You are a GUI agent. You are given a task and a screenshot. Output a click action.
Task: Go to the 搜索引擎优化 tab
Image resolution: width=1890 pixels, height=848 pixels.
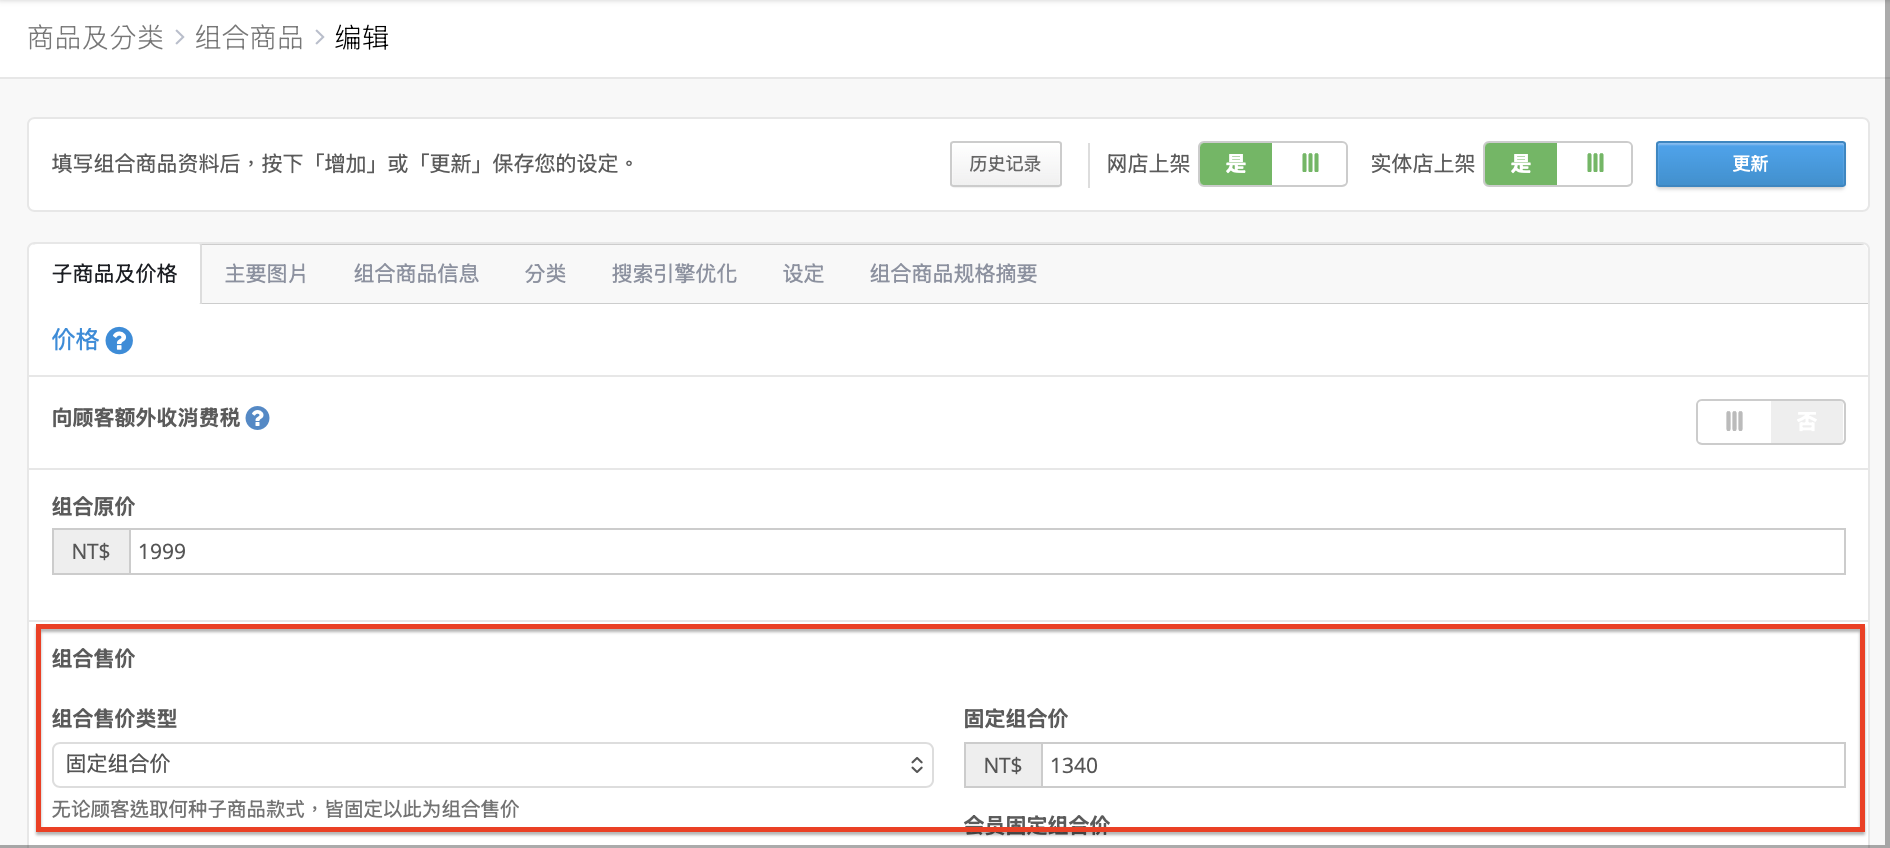(x=674, y=274)
